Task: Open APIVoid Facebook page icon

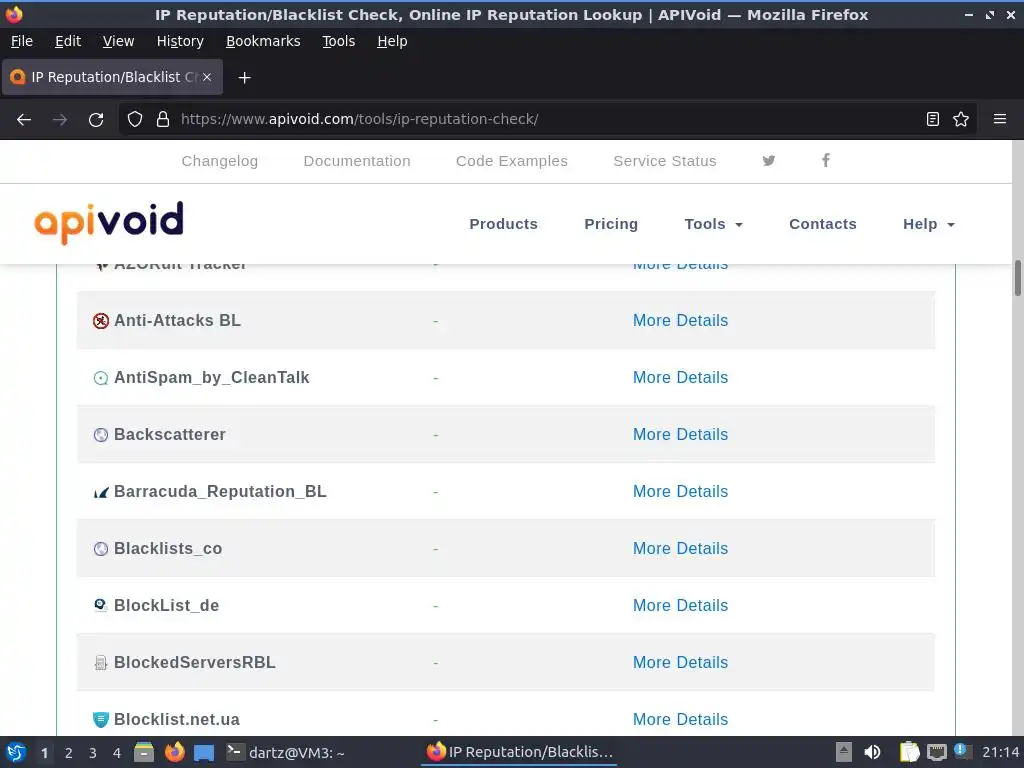Action: [x=825, y=161]
